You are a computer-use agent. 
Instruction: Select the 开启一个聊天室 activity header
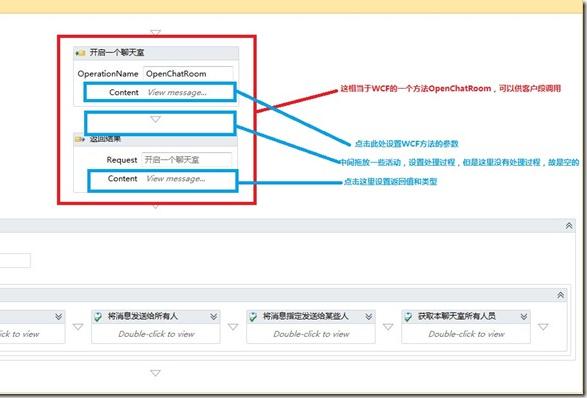point(156,53)
